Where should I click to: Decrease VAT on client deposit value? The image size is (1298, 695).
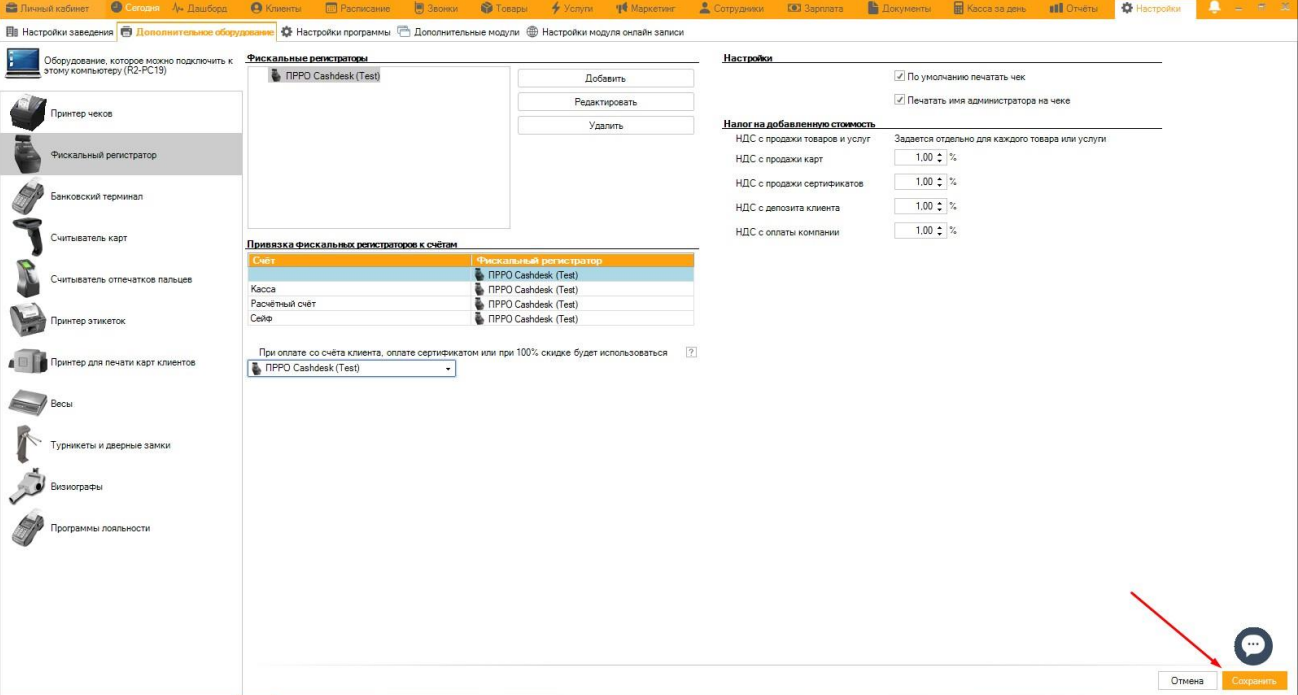(940, 210)
